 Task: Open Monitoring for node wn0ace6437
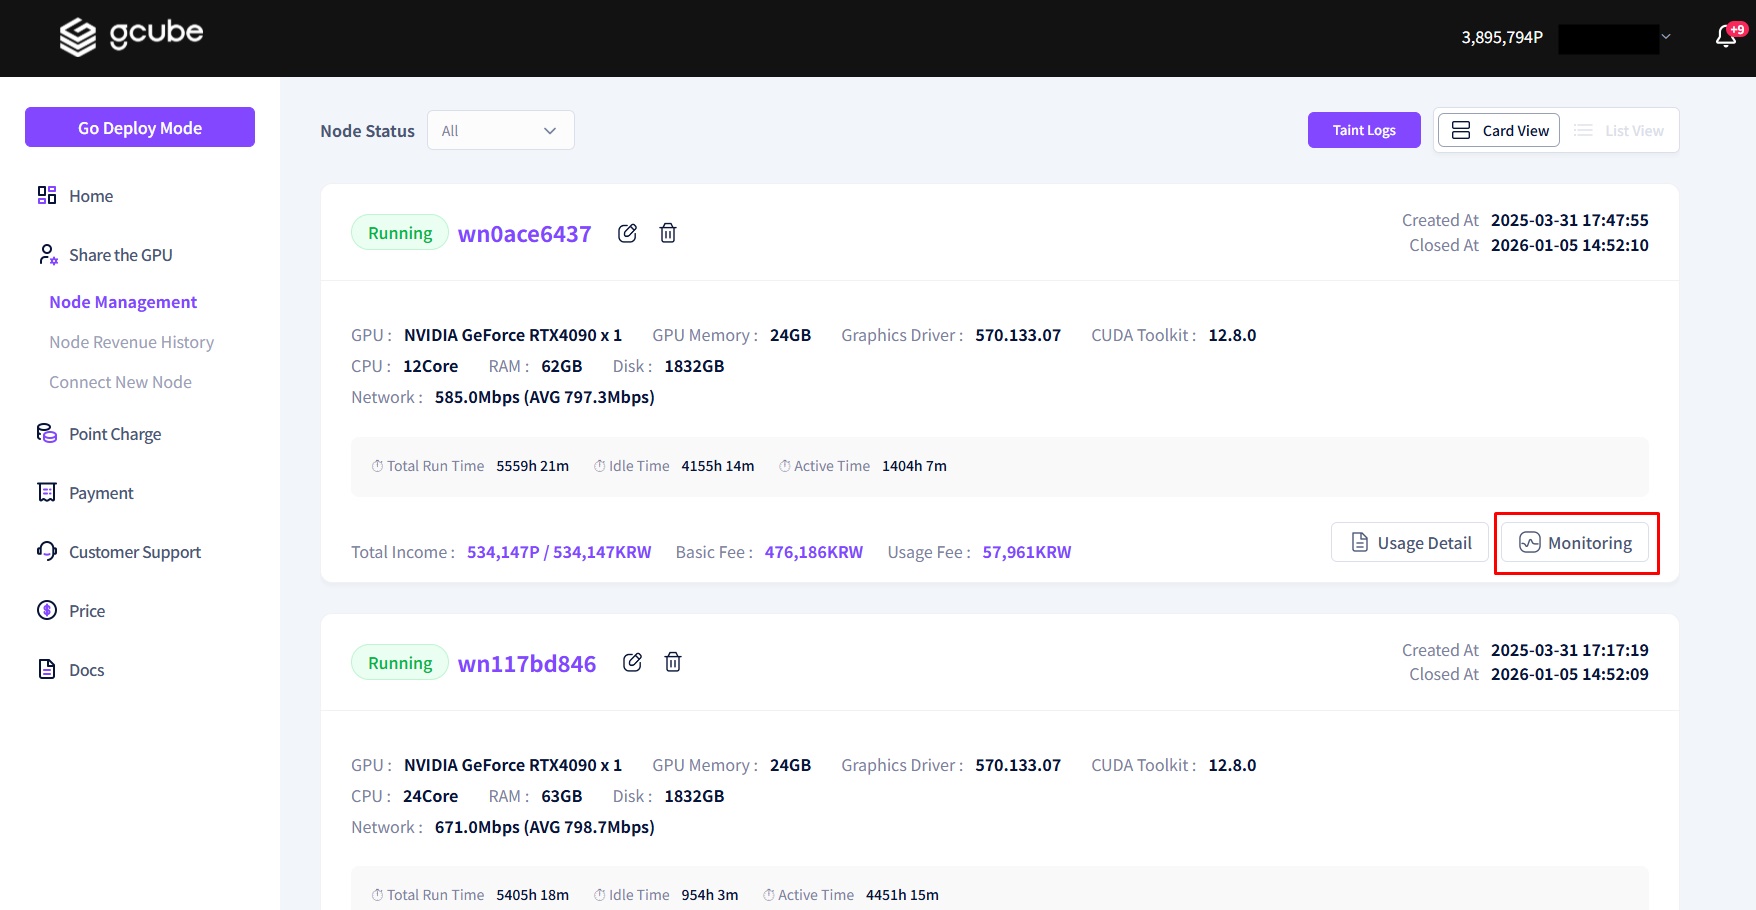pos(1575,543)
